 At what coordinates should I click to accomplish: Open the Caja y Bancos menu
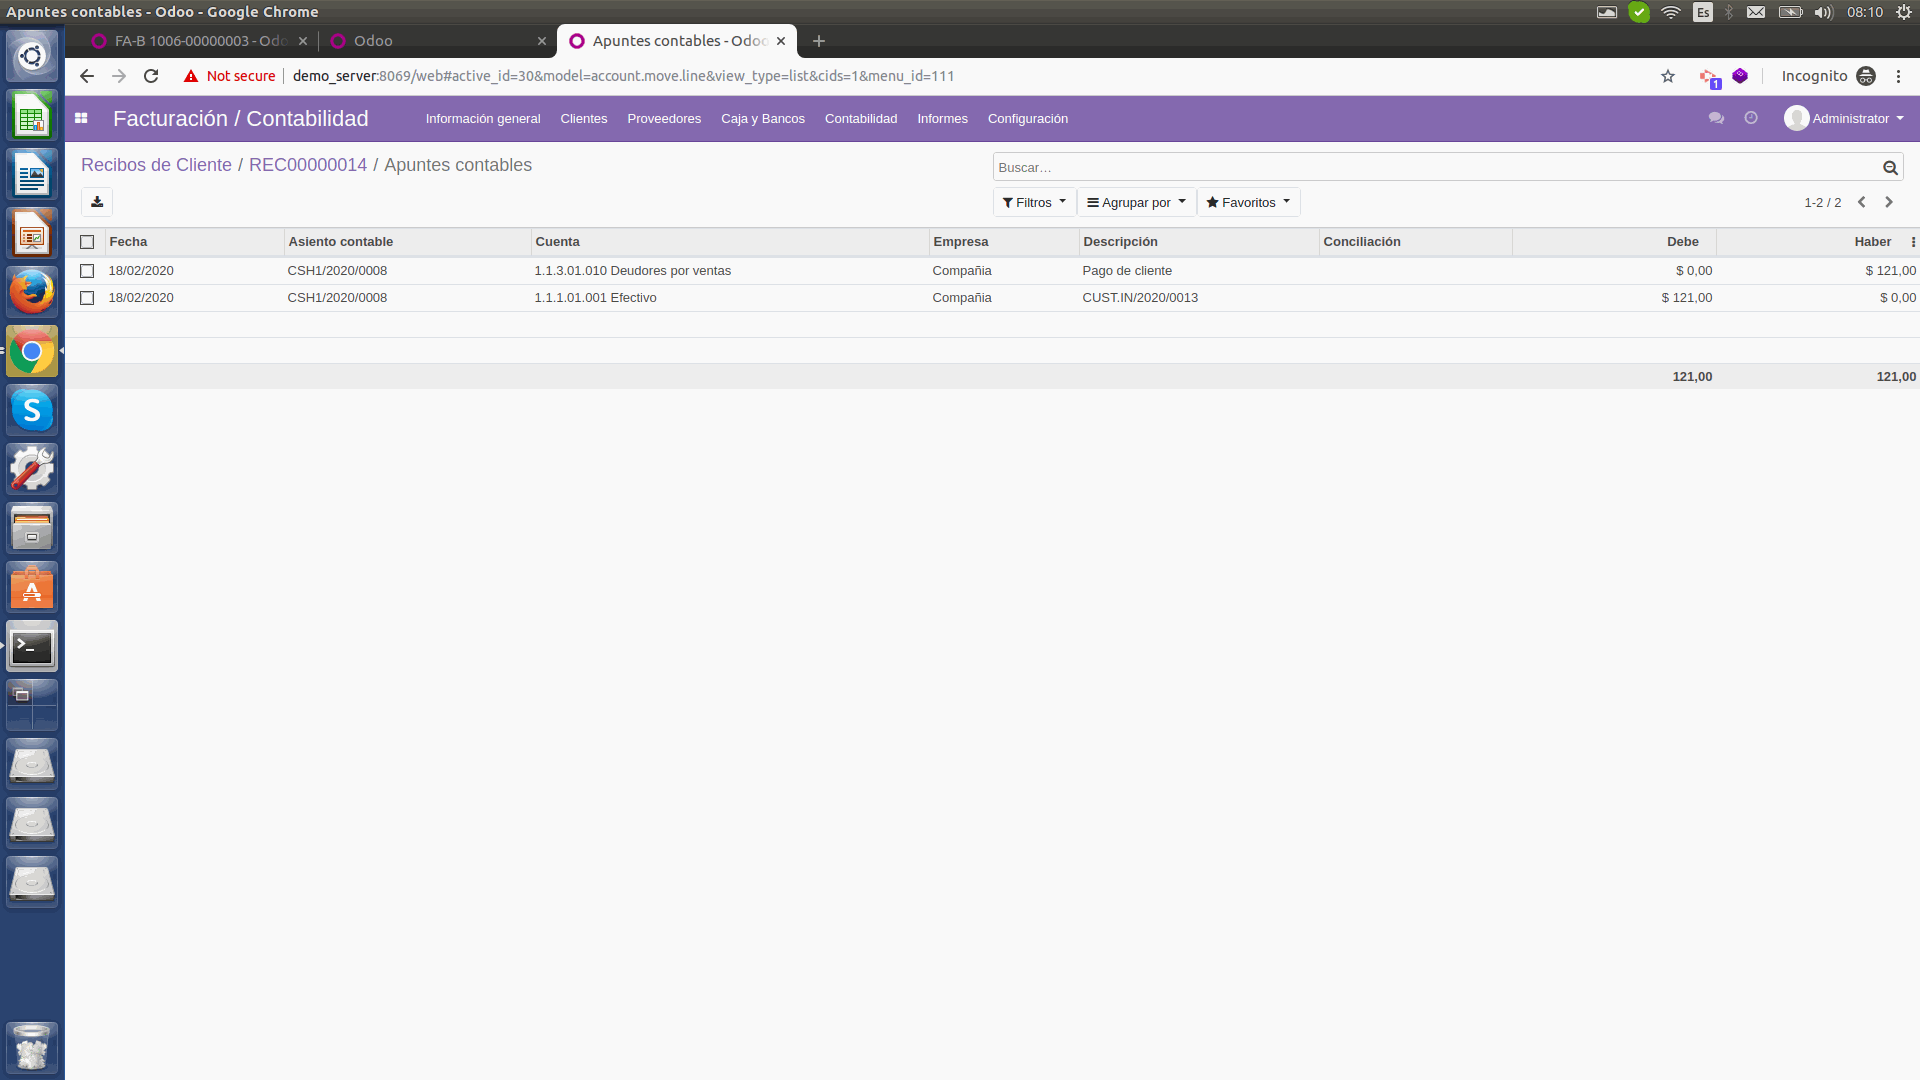coord(763,118)
